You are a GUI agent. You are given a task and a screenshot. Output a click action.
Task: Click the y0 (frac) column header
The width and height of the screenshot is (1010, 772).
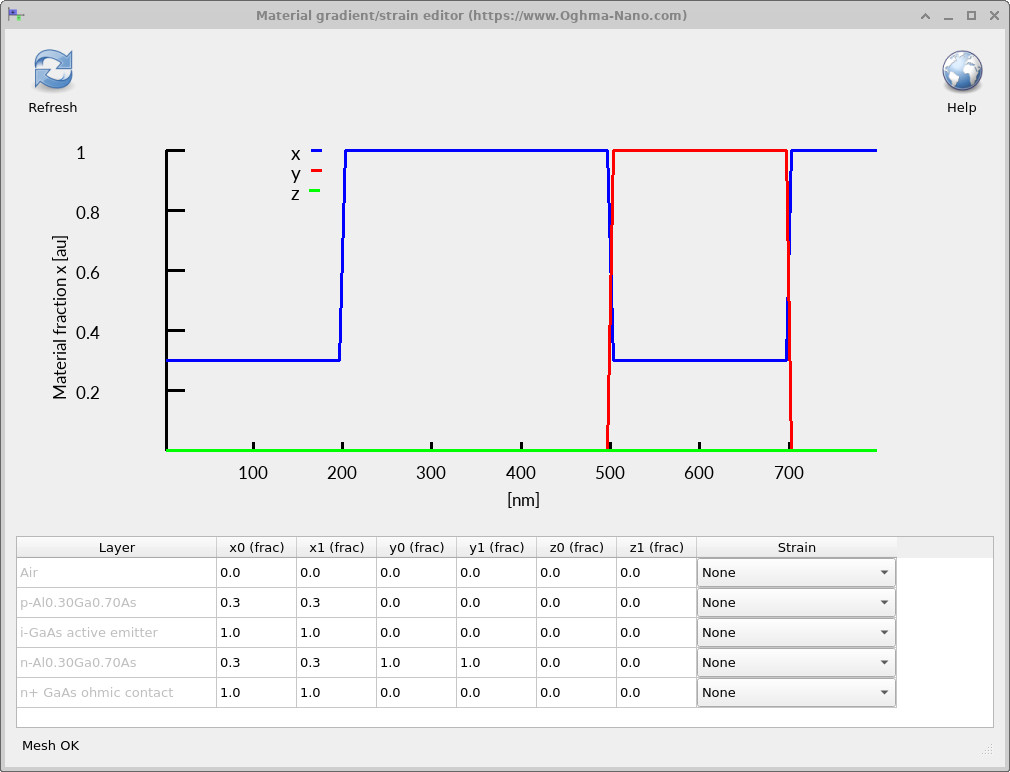point(416,547)
